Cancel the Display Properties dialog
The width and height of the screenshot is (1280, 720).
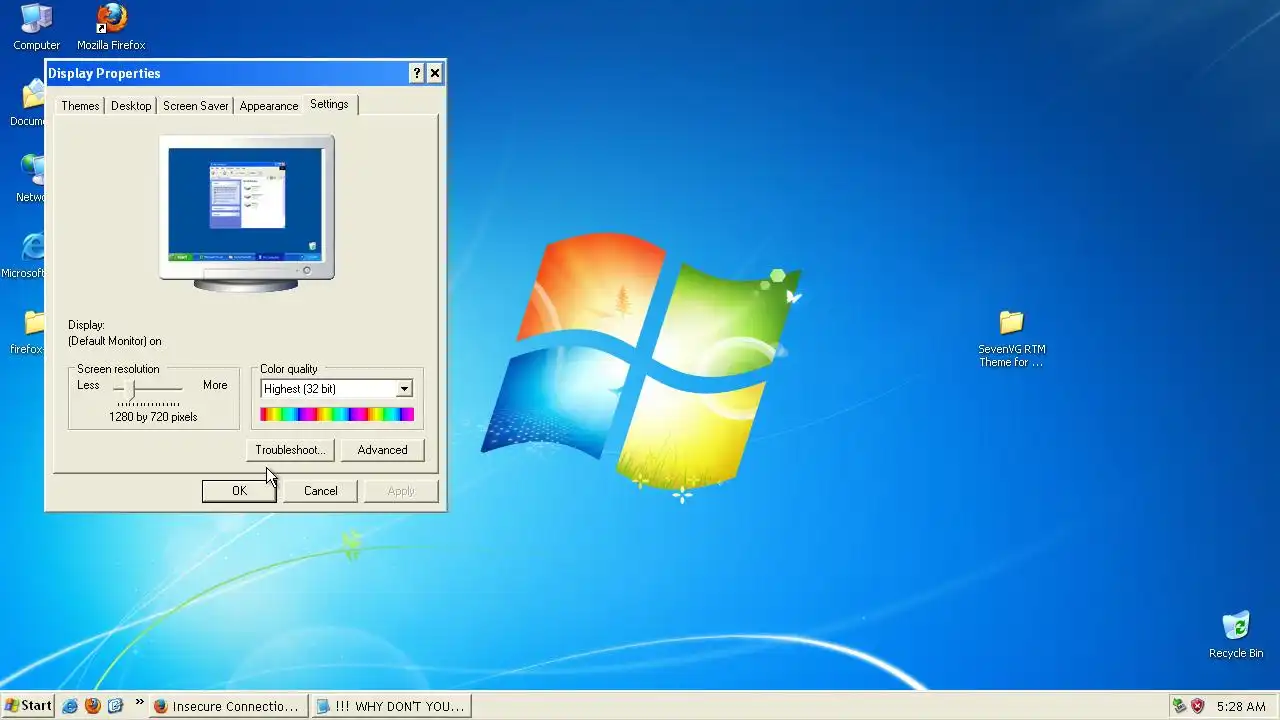click(x=320, y=491)
